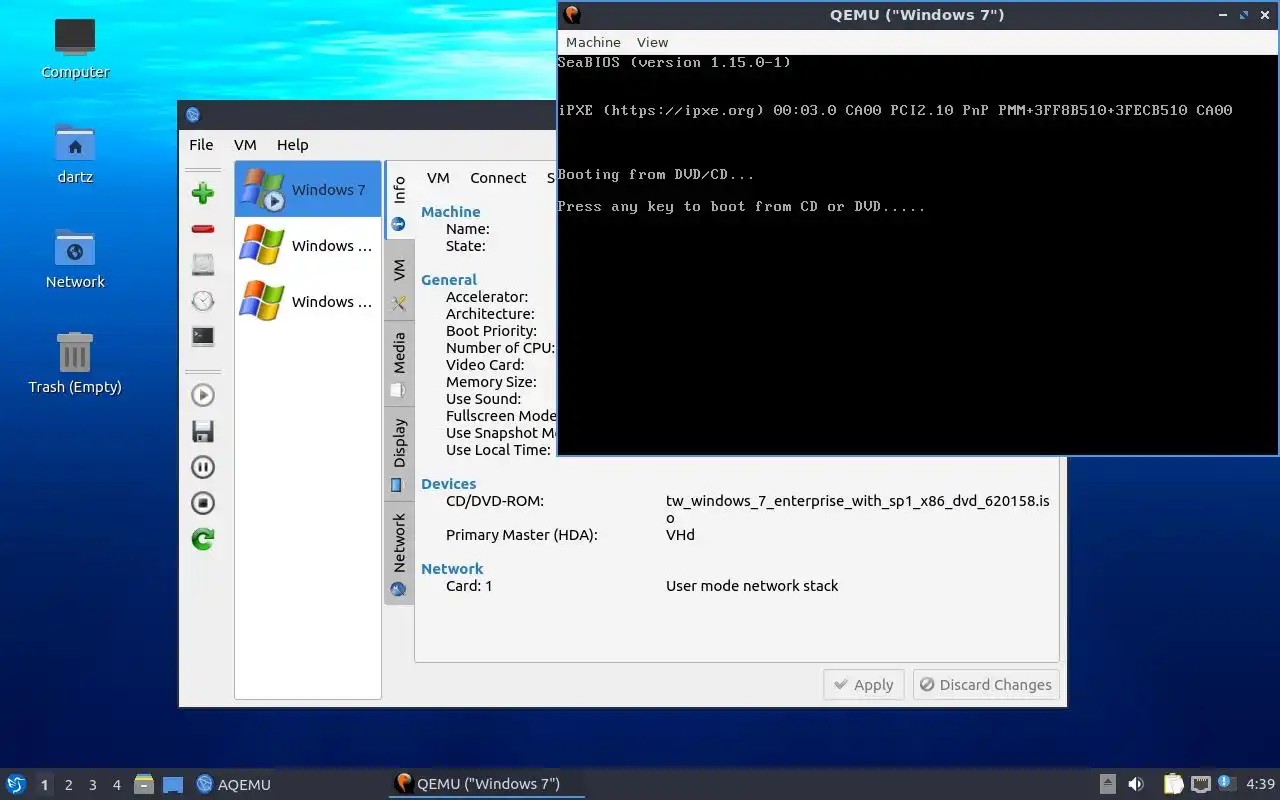Click the Card: 1 label
The width and height of the screenshot is (1280, 800).
pyautogui.click(x=469, y=586)
